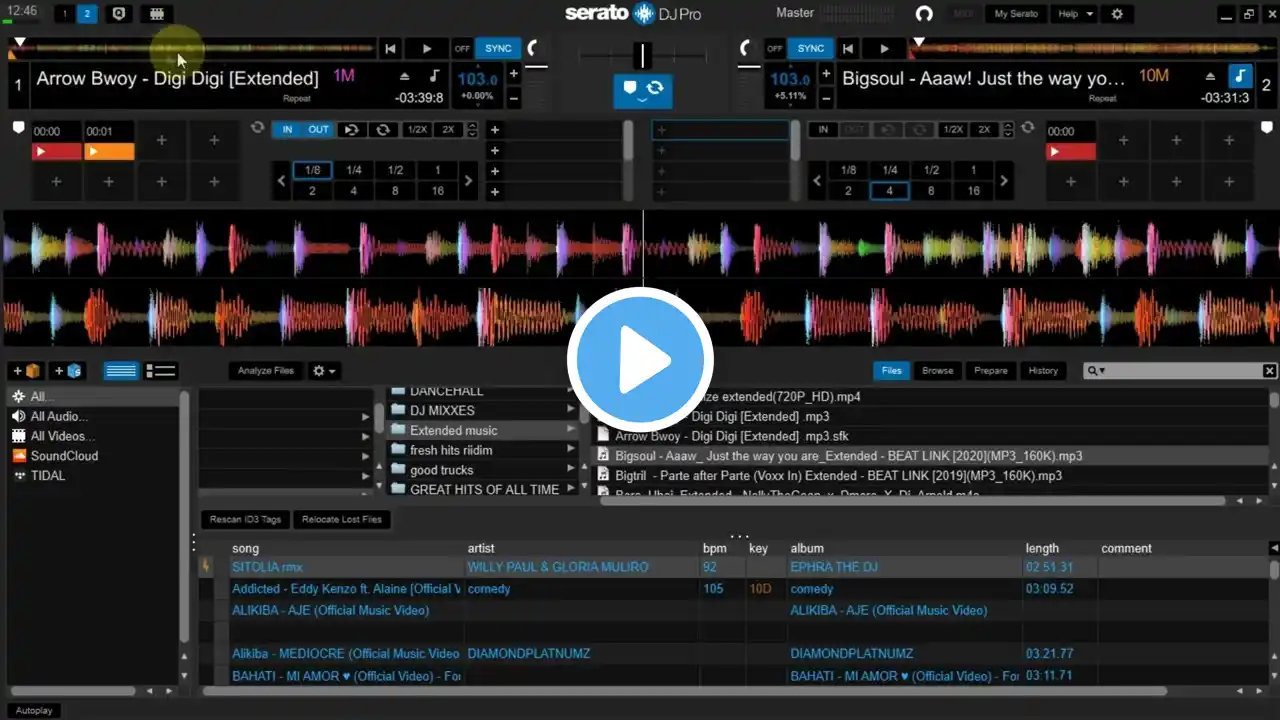Viewport: 1280px width, 720px height.
Task: Enable key lock on deck 1
Action: [x=434, y=76]
